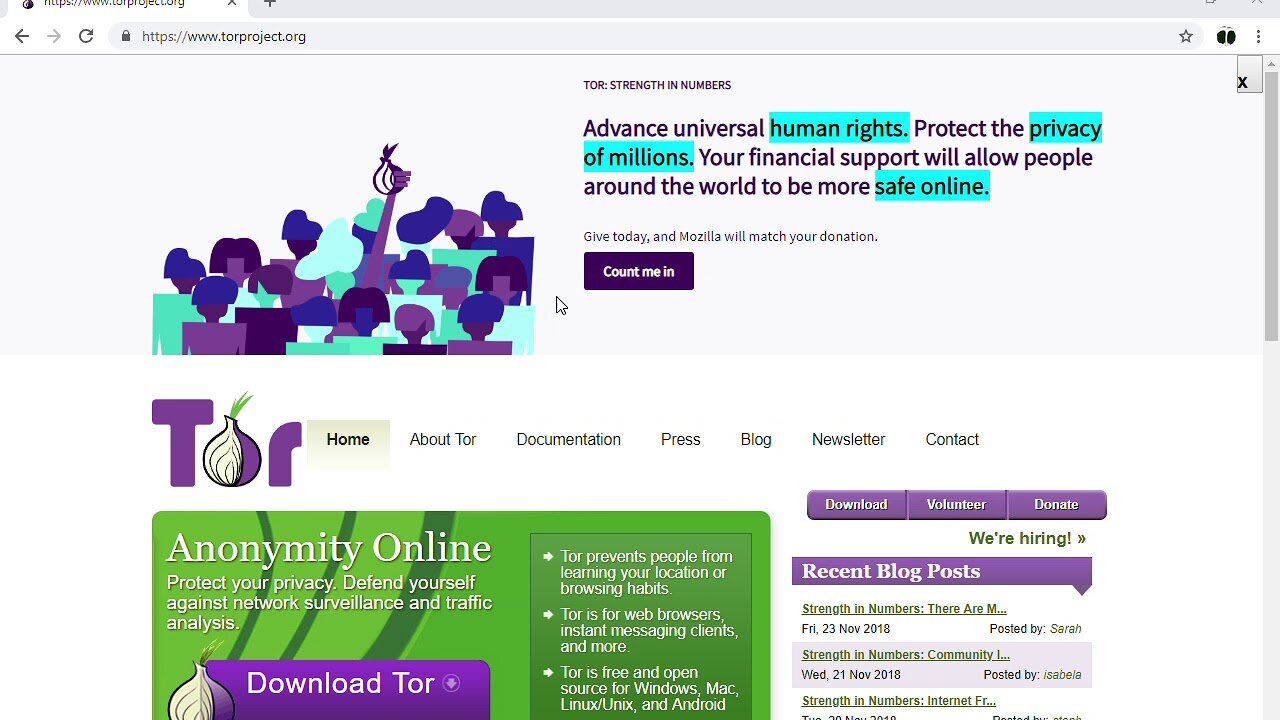
Task: Click the Count me in button
Action: (638, 271)
